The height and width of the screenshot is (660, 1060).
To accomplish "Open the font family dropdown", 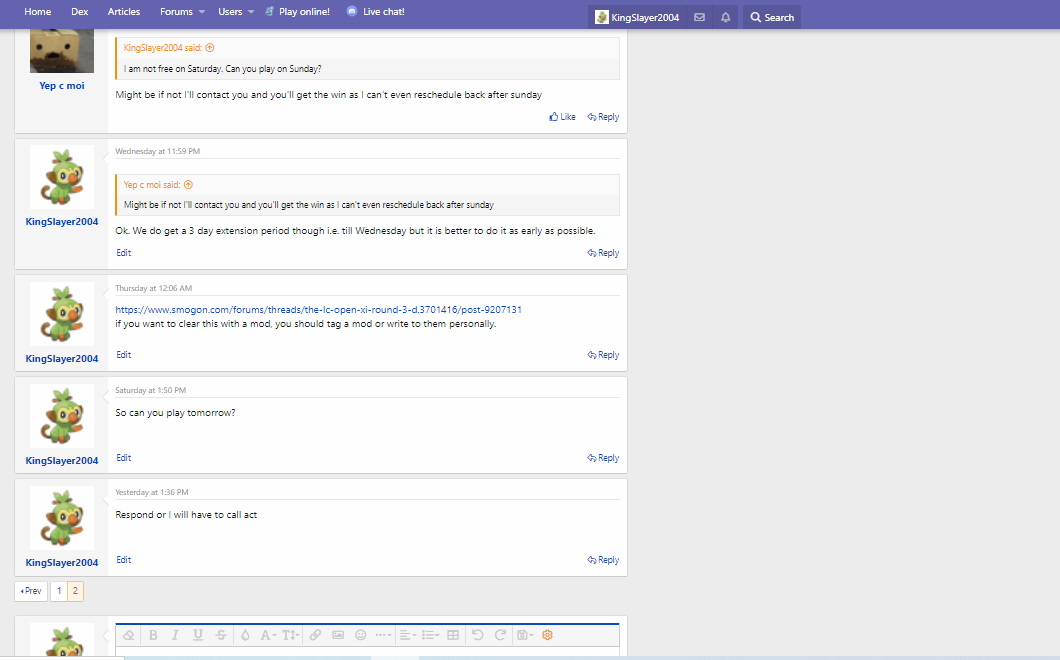I will [x=268, y=635].
